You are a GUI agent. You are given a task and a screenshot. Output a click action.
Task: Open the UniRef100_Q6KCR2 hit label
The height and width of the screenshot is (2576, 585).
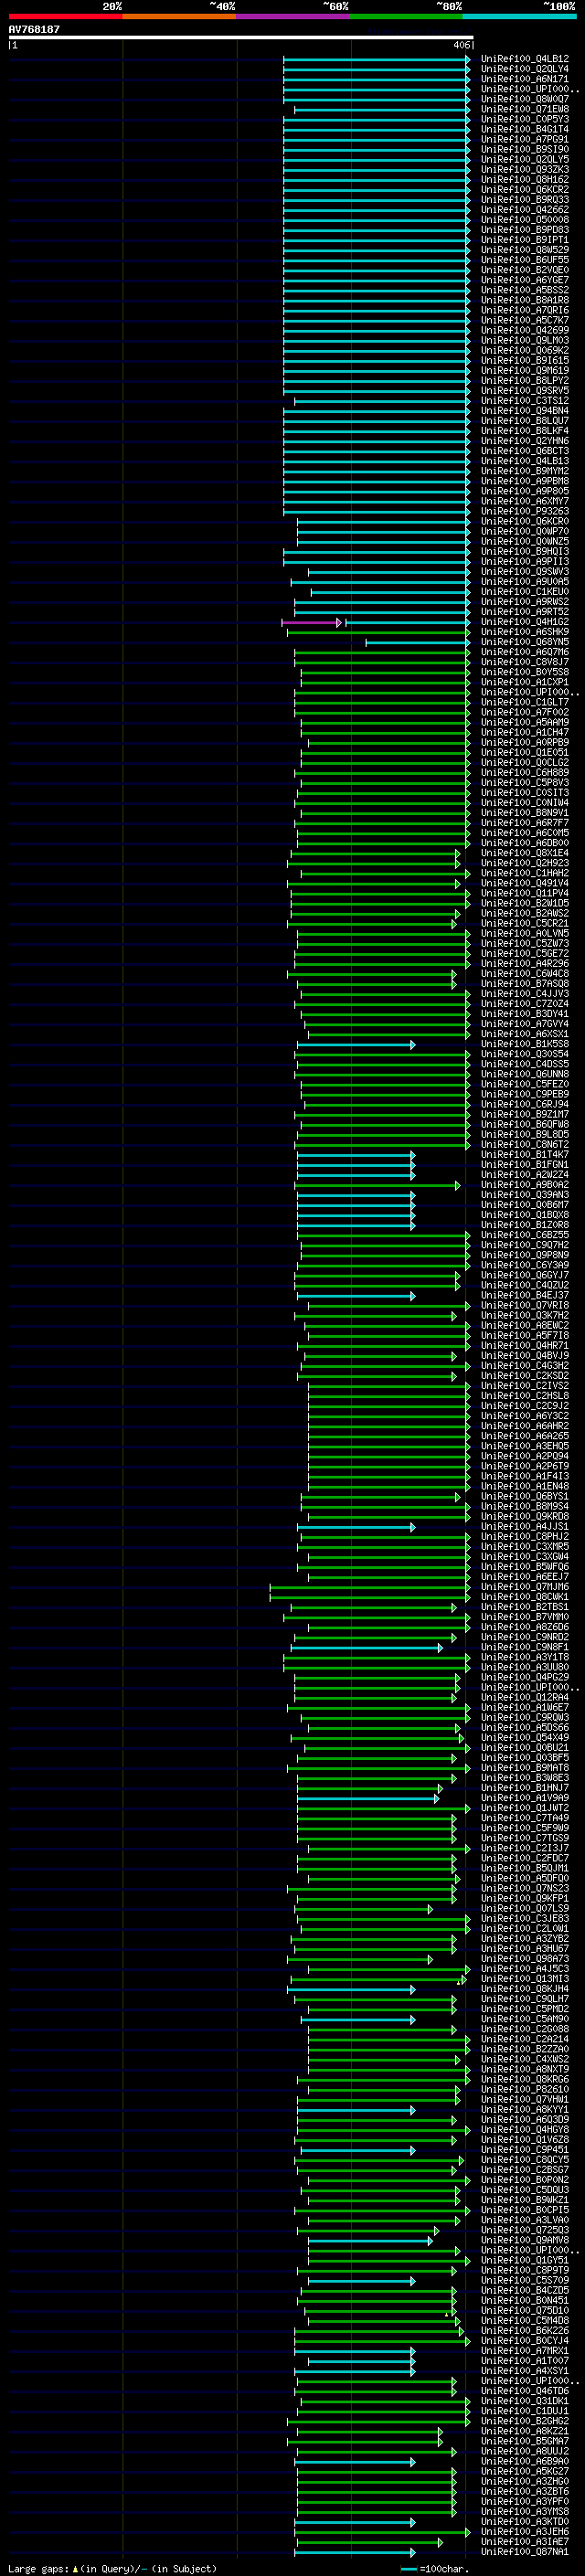coord(524,189)
